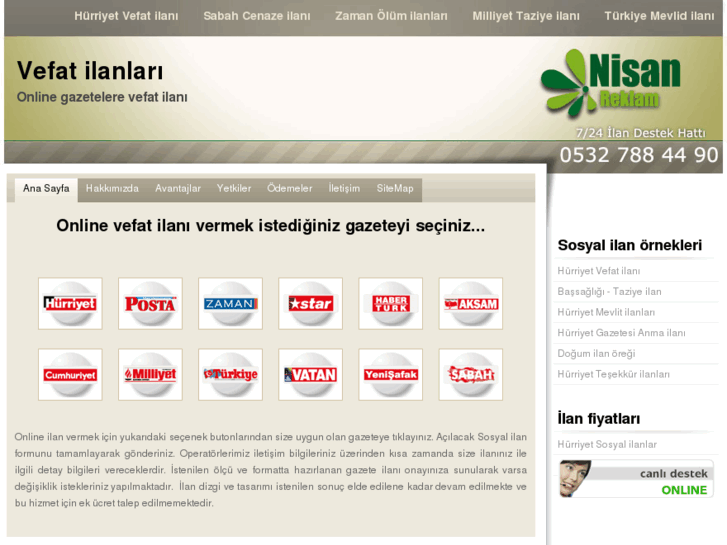Choose the Yeni Şafak newspaper logo

click(390, 375)
